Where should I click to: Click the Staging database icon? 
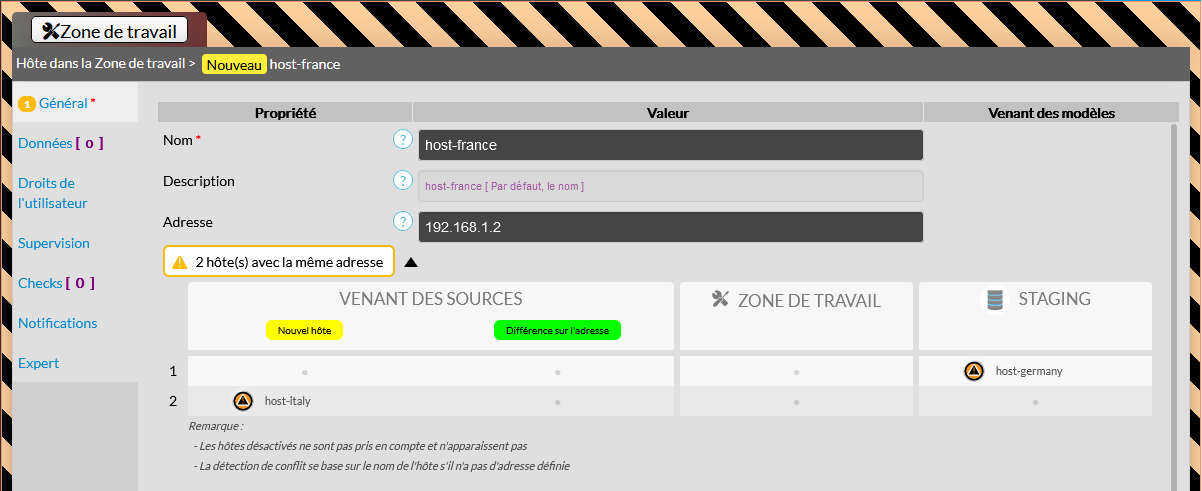pyautogui.click(x=994, y=299)
